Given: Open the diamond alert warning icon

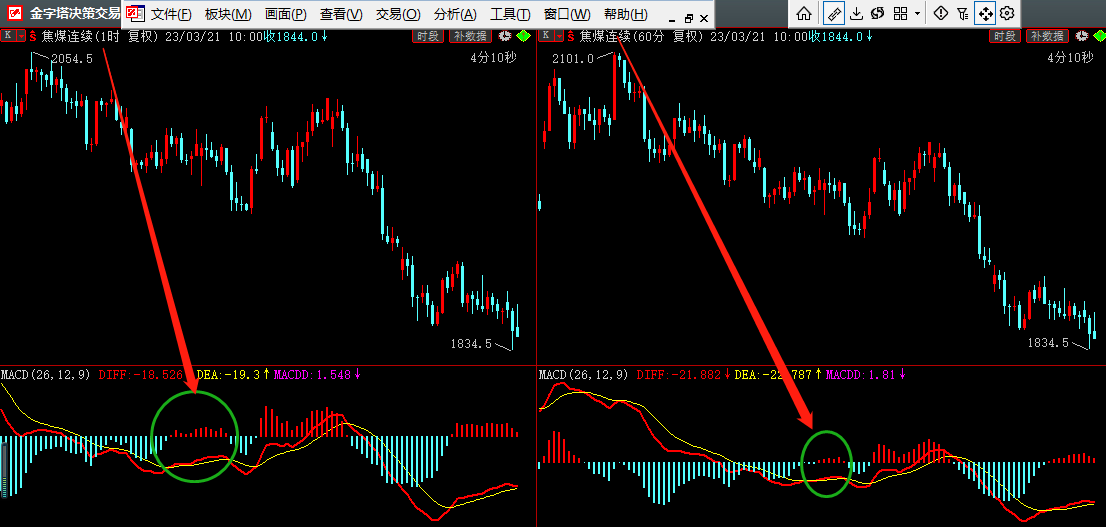Looking at the screenshot, I should [x=940, y=13].
